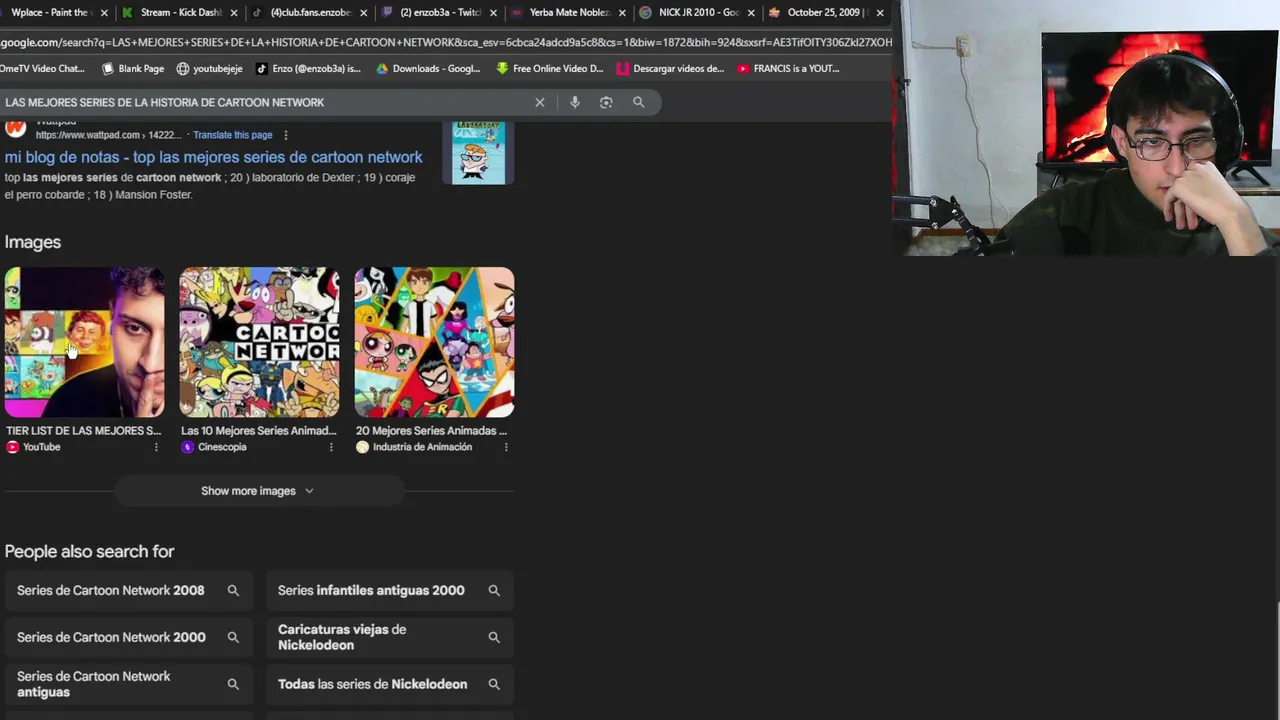Open the Downloads - Google Drive bookmark
Screen dimensions: 1280x720
tap(428, 69)
